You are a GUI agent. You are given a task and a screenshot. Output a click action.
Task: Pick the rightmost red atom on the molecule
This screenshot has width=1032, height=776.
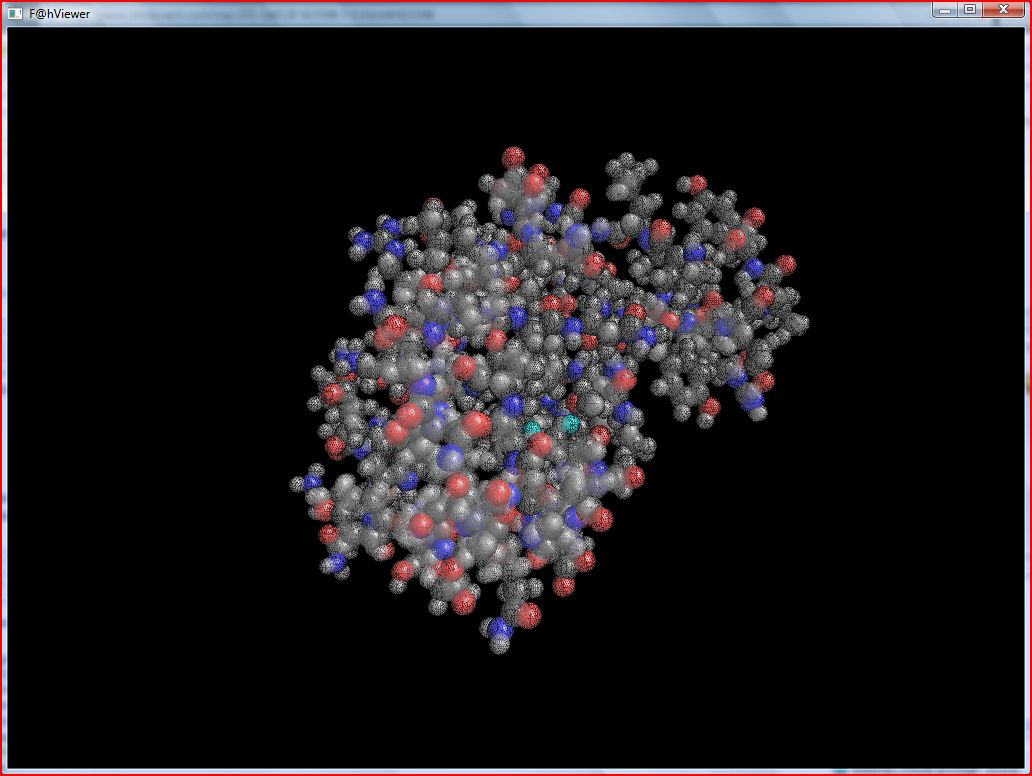pyautogui.click(x=786, y=264)
